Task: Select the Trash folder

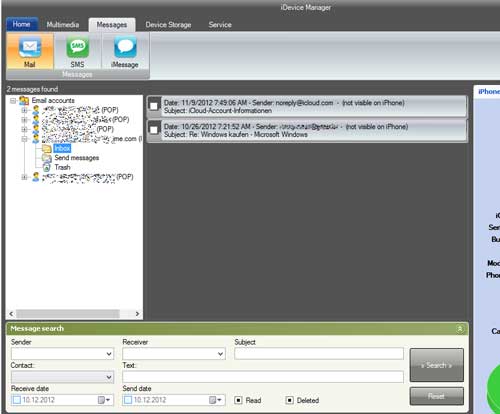Action: pos(62,167)
